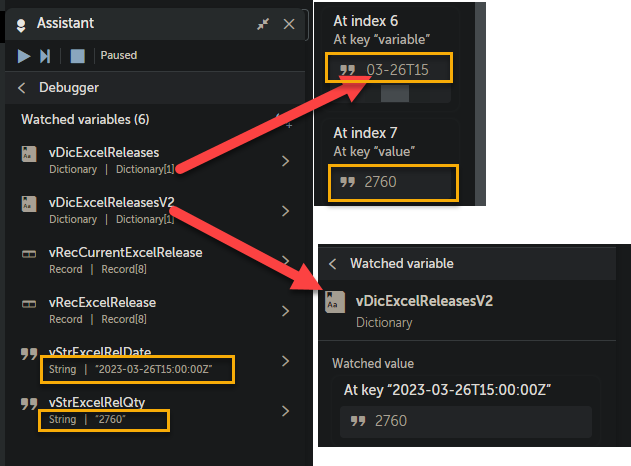Click the Watched variables (6) heading
Viewport: 631px width, 466px height.
(x=85, y=120)
